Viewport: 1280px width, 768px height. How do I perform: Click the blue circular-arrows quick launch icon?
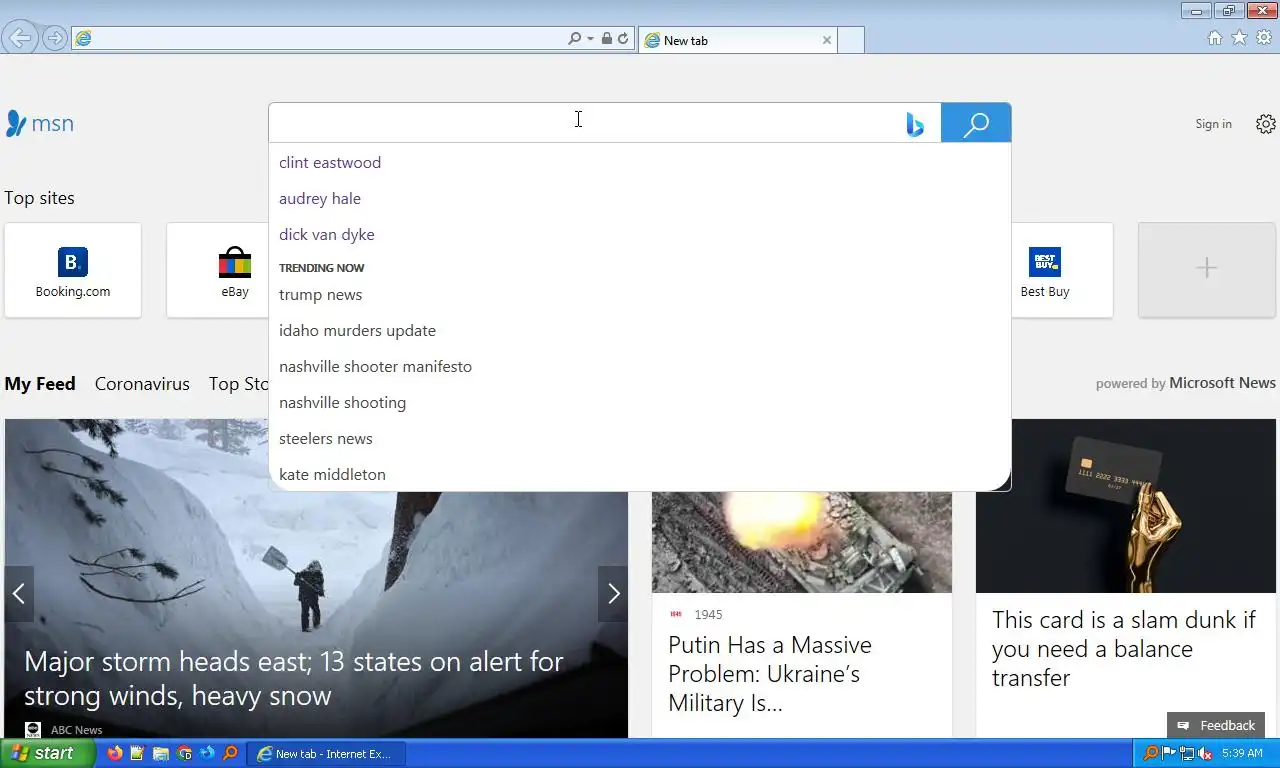coord(207,753)
